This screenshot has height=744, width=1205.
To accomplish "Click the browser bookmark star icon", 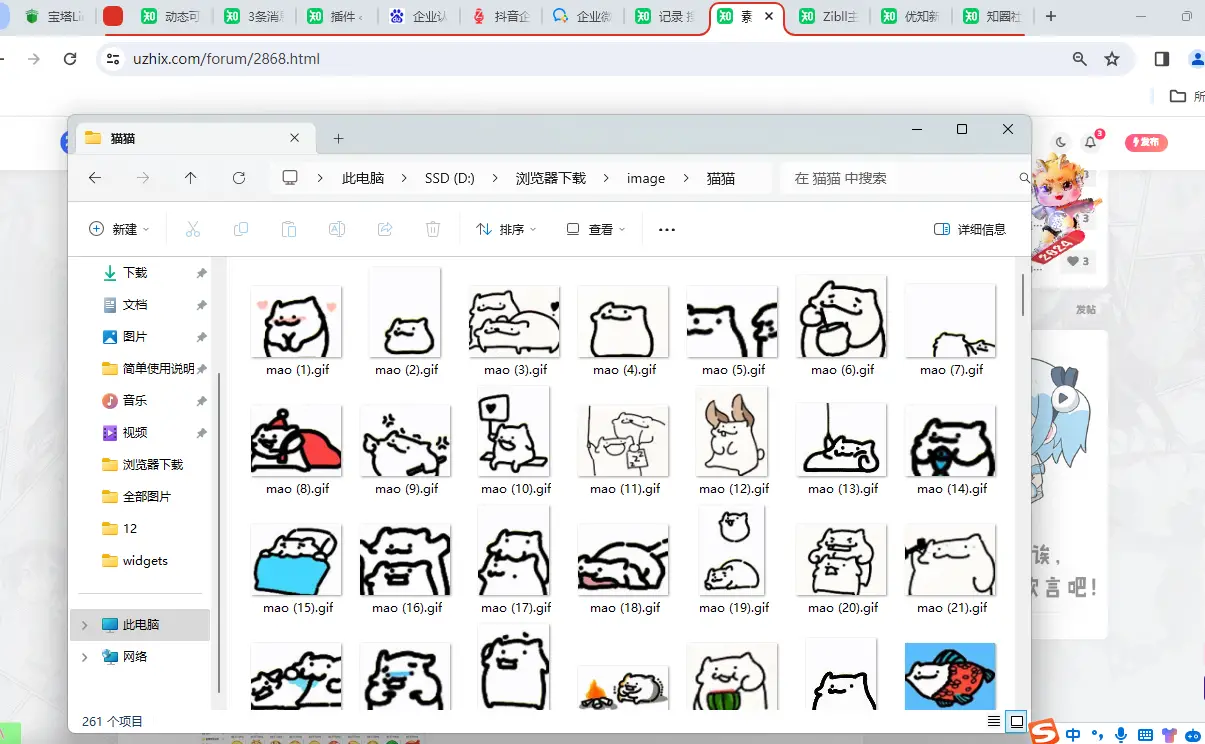I will (1112, 59).
